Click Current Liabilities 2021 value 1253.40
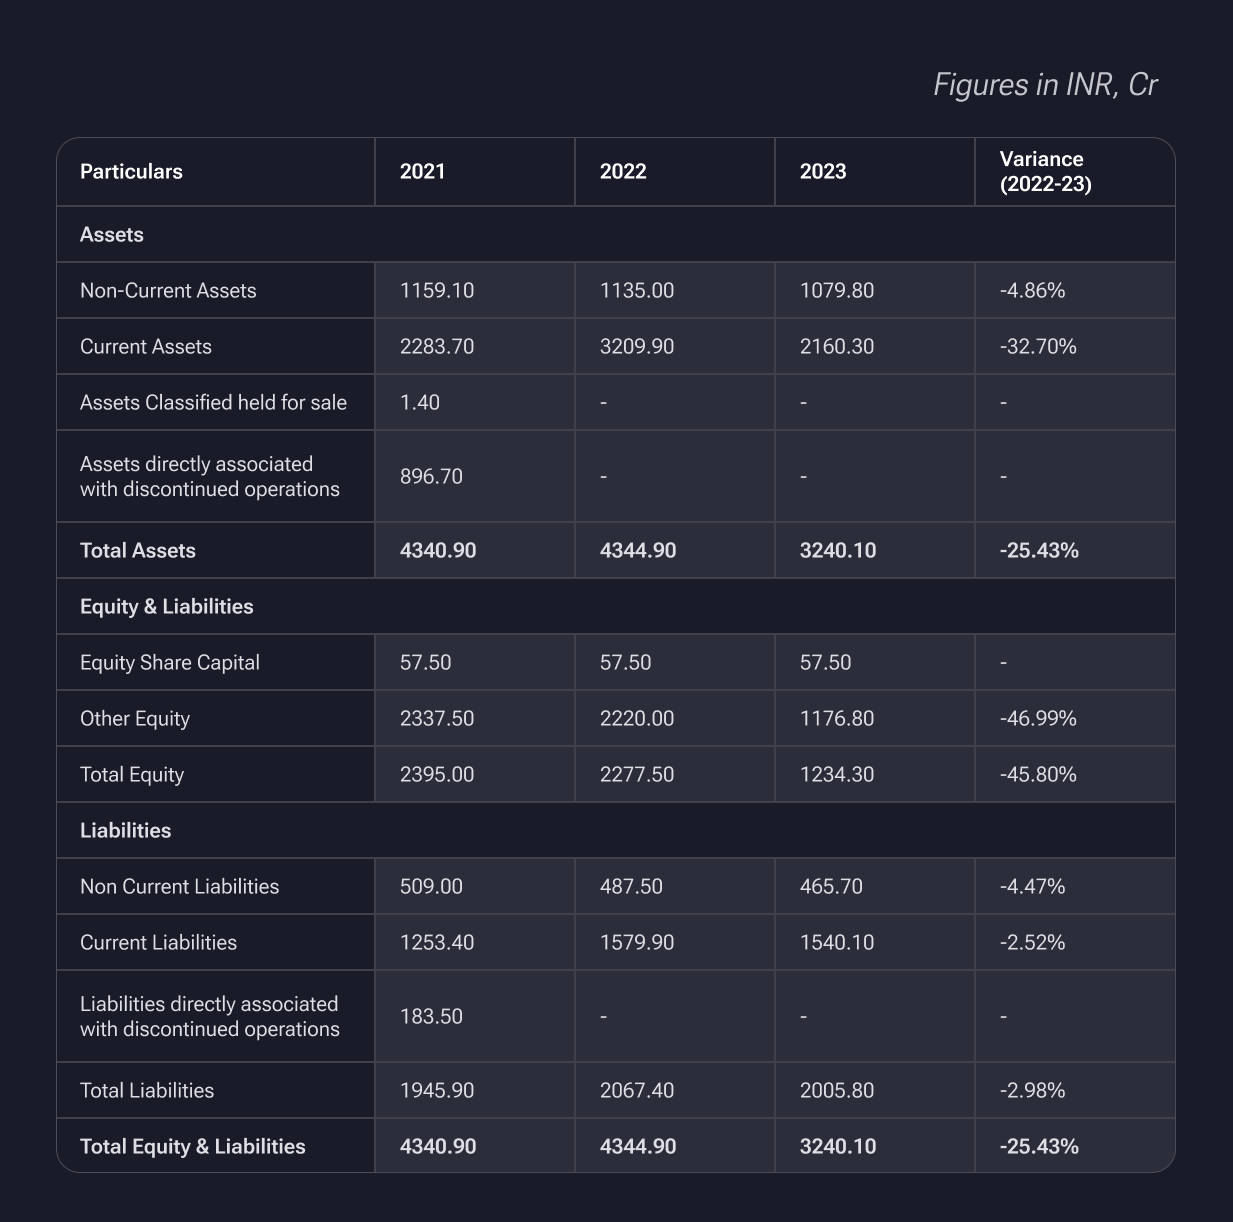The image size is (1233, 1222). pos(437,943)
